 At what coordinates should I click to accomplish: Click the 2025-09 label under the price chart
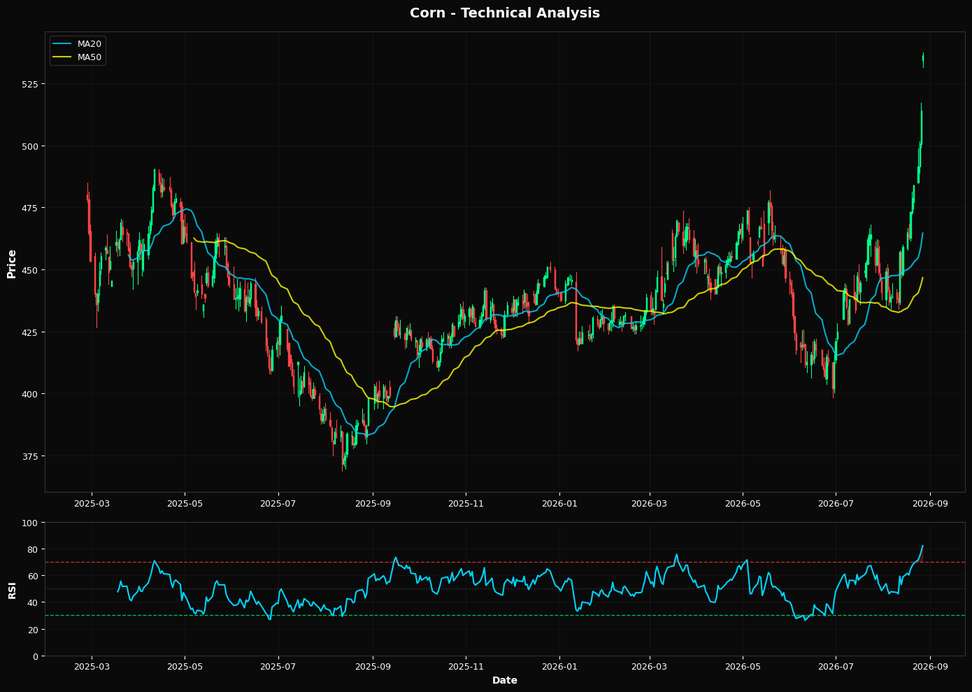tap(373, 503)
